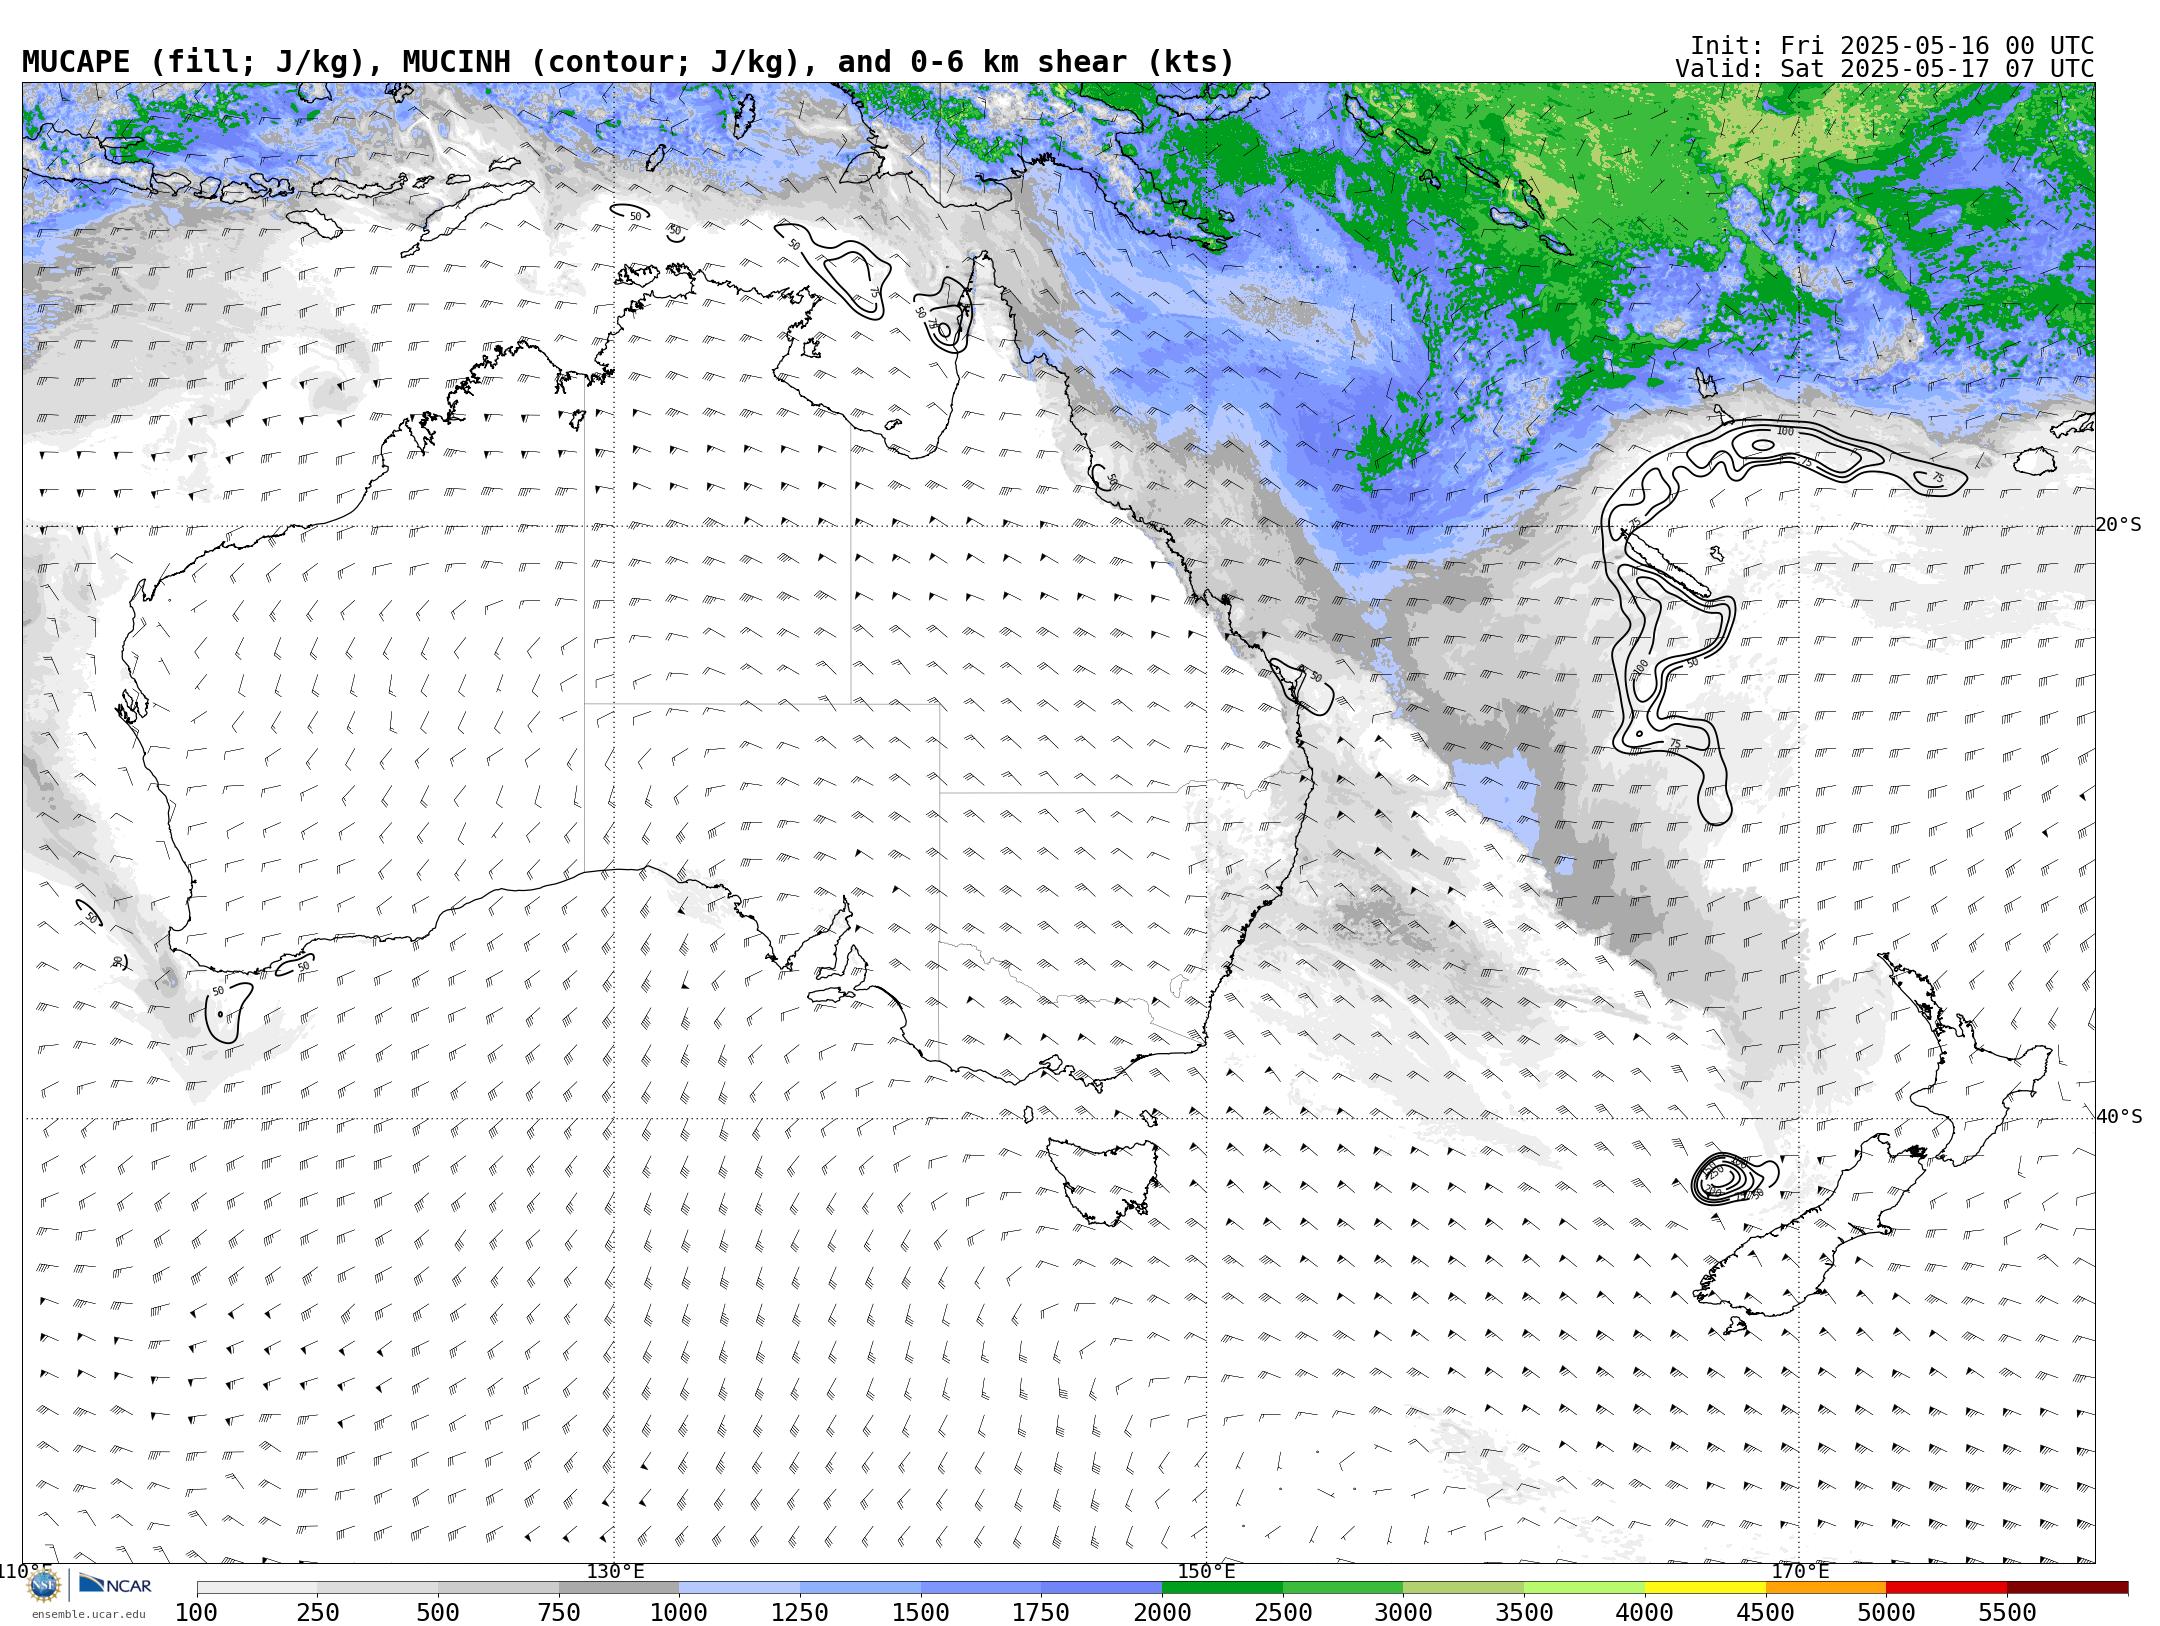Image resolution: width=2160 pixels, height=1626 pixels.
Task: Click the 750–1000 dark gray colorbar swatch
Action: pyautogui.click(x=619, y=1588)
